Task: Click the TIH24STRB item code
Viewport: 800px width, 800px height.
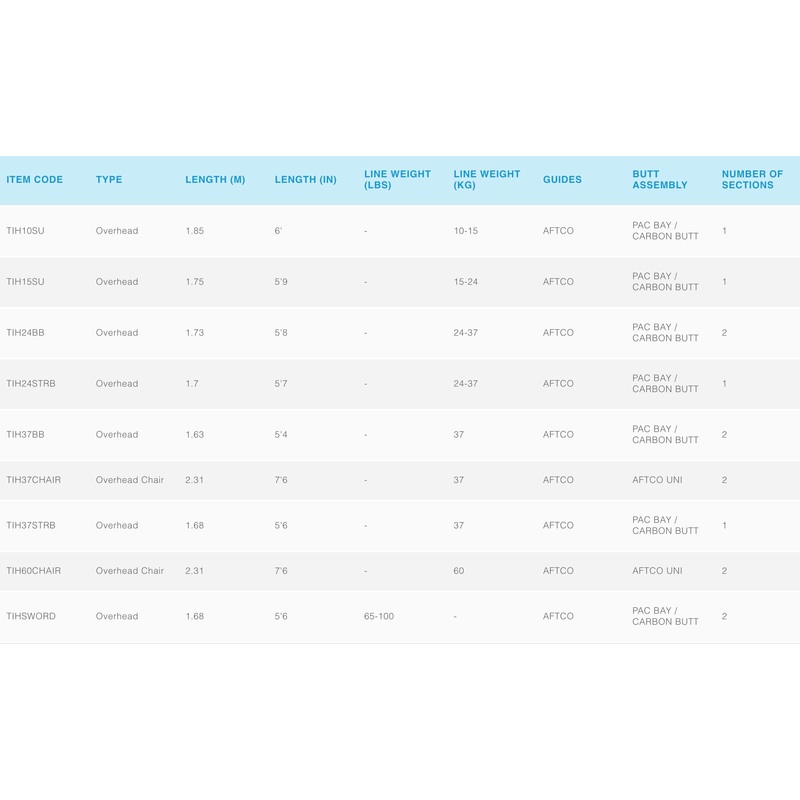Action: [x=31, y=384]
